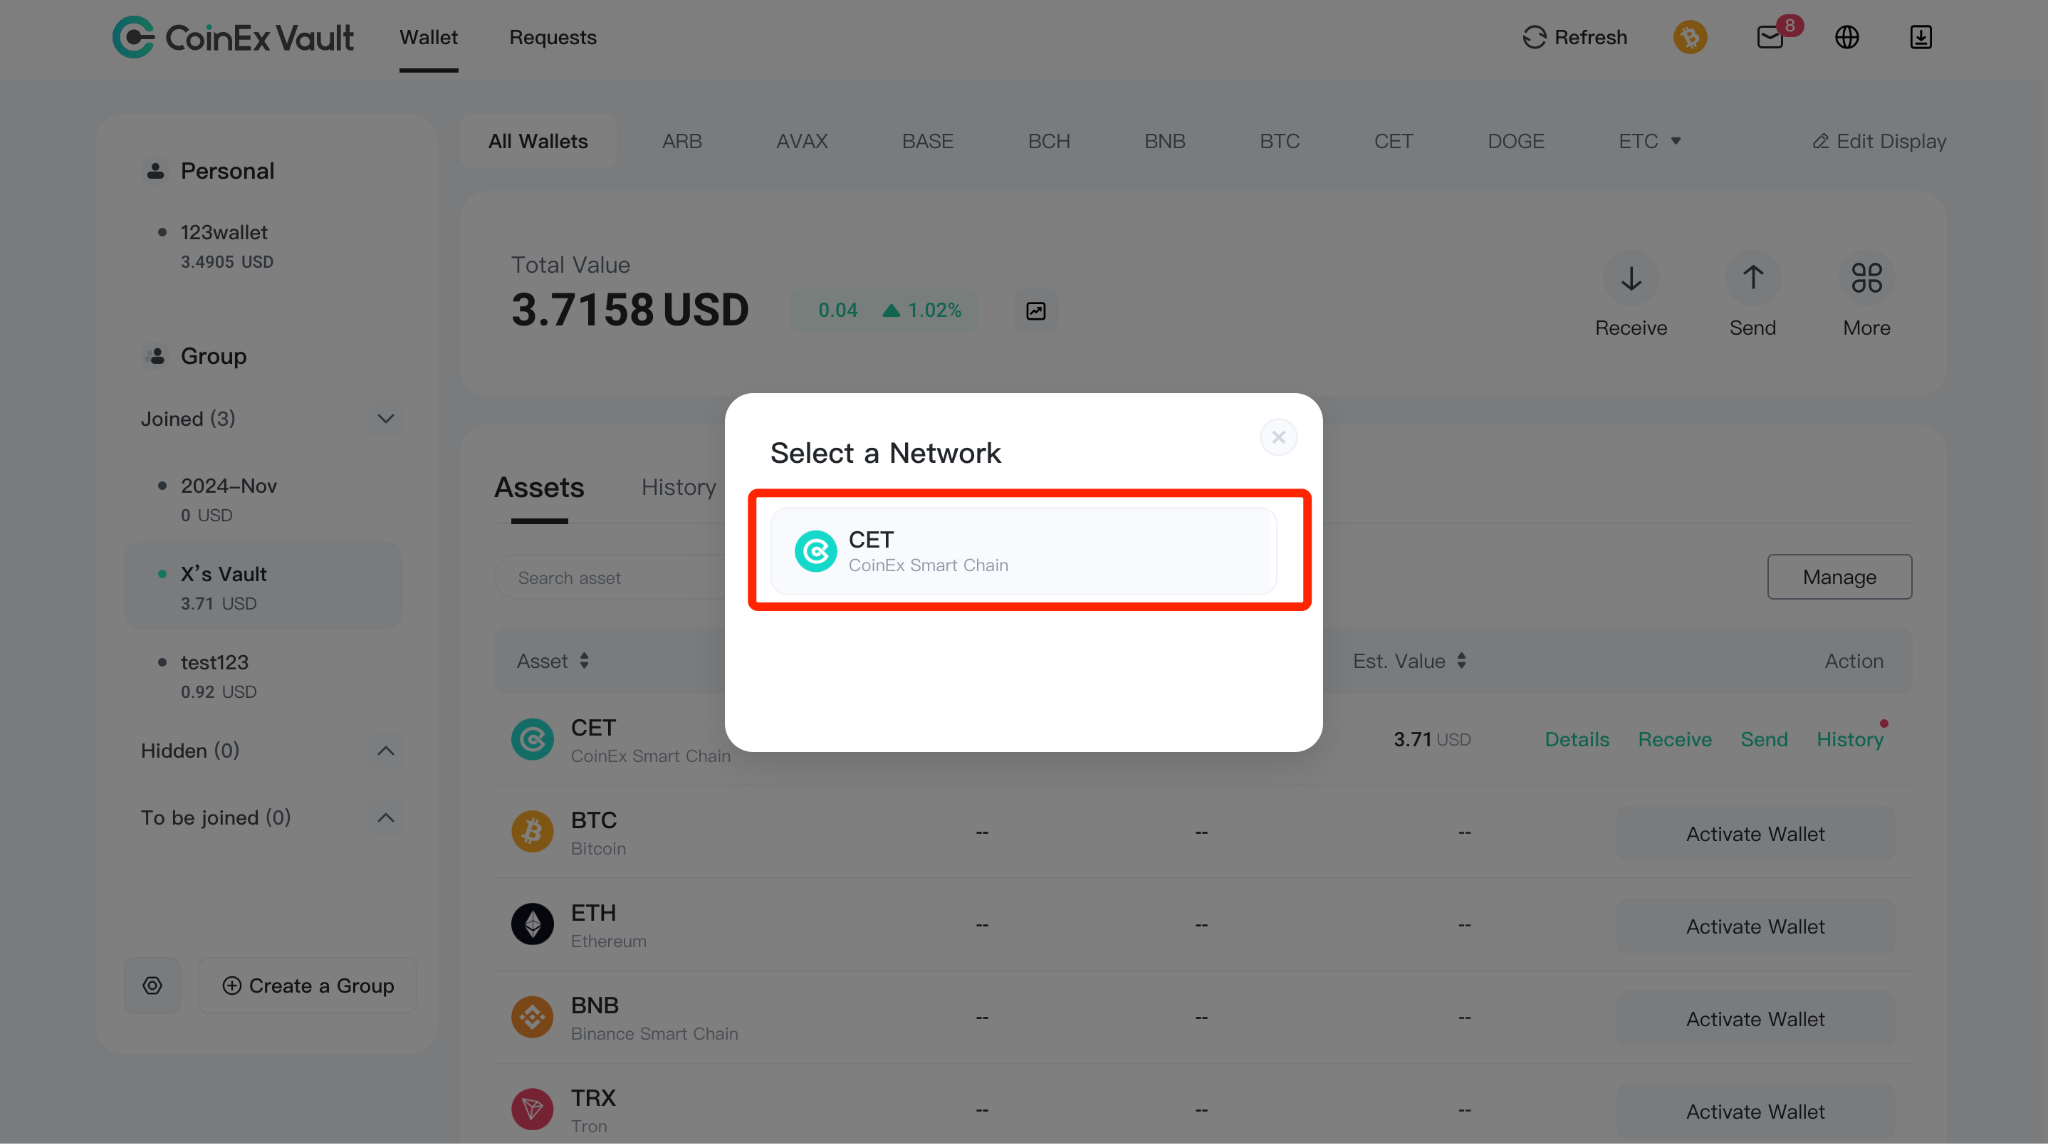The width and height of the screenshot is (2048, 1144).
Task: Click the Refresh icon in header
Action: (1534, 37)
